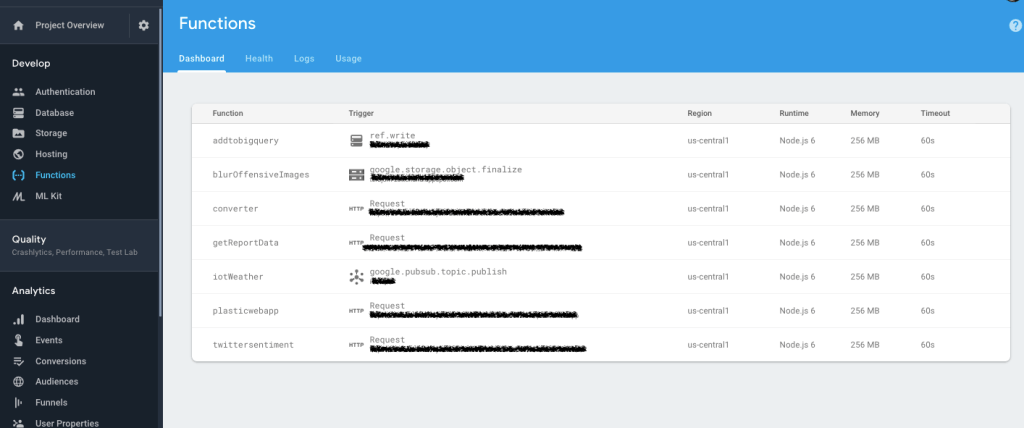Click the Runtime column header
The image size is (1024, 428).
[794, 114]
